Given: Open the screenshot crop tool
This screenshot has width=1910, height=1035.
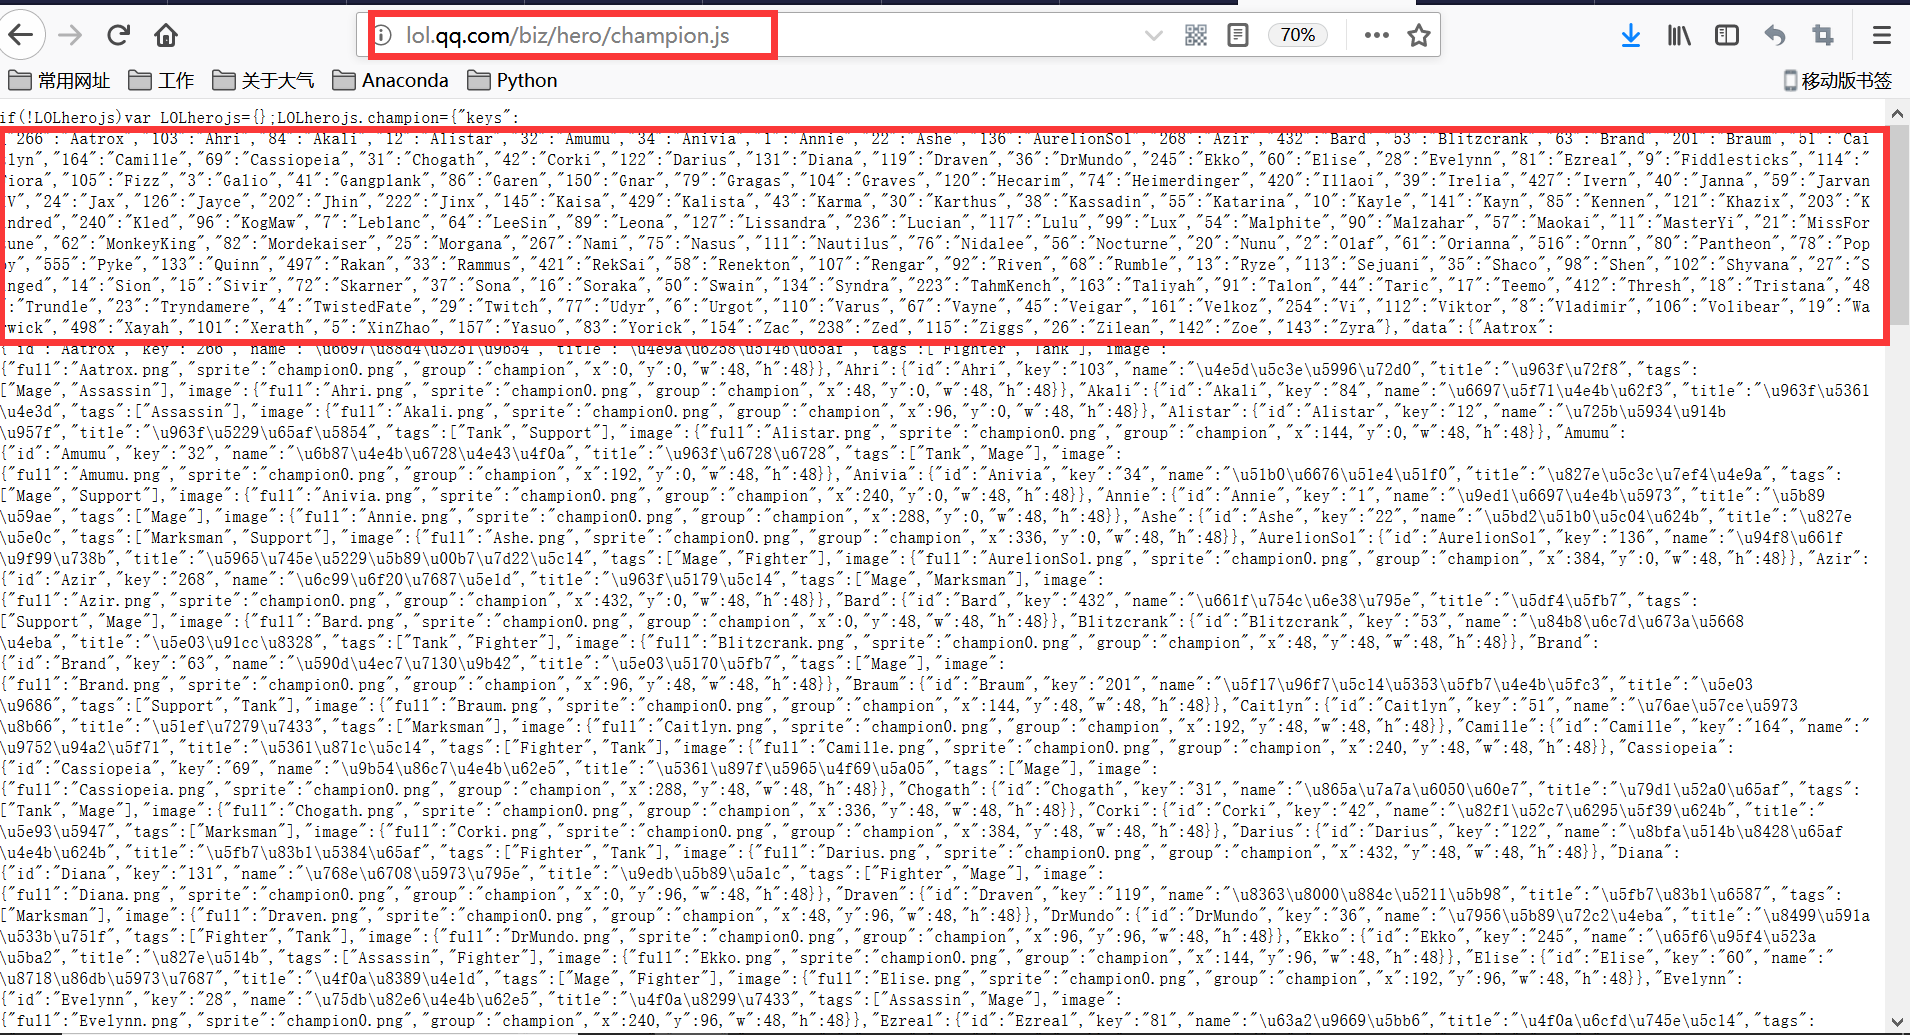Looking at the screenshot, I should (1823, 36).
